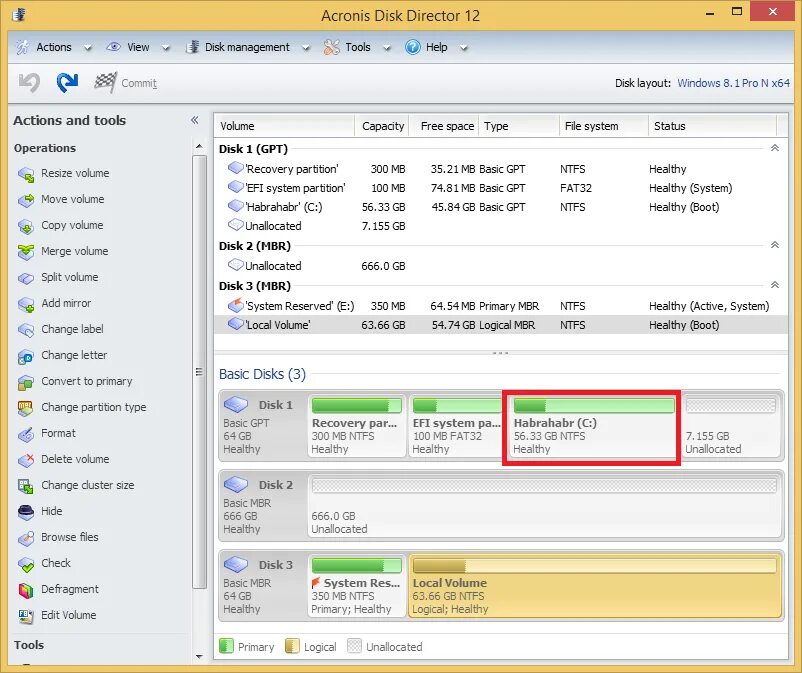
Task: Click the Commit checkered flag icon
Action: coord(105,82)
